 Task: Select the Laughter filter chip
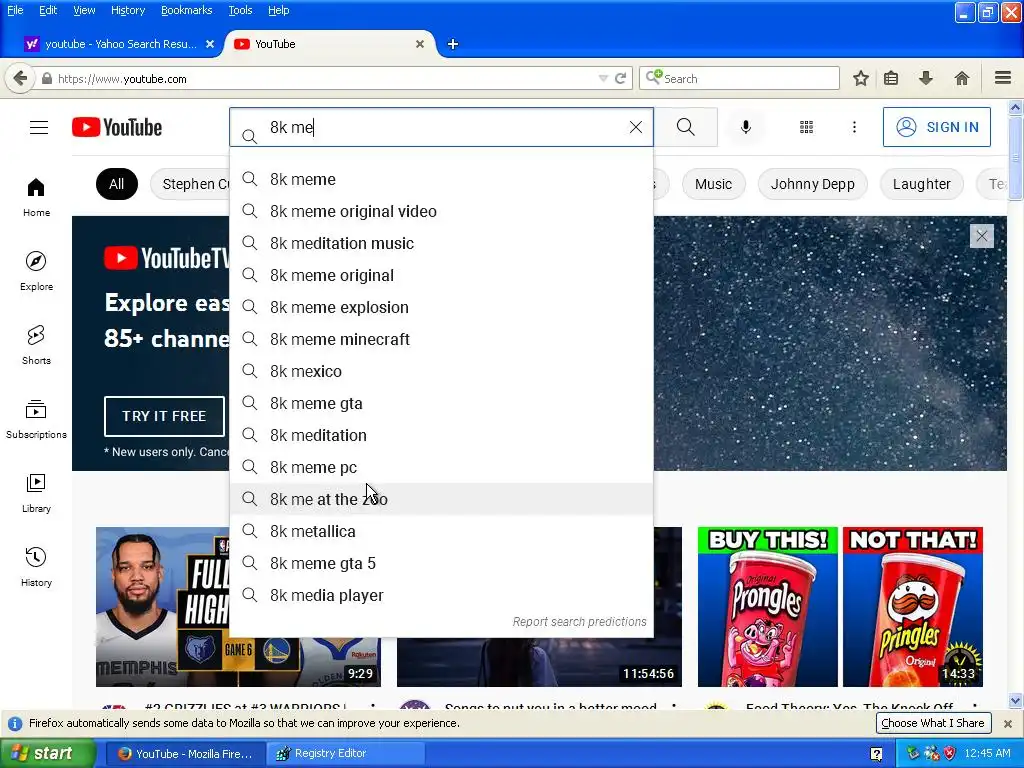(x=921, y=184)
